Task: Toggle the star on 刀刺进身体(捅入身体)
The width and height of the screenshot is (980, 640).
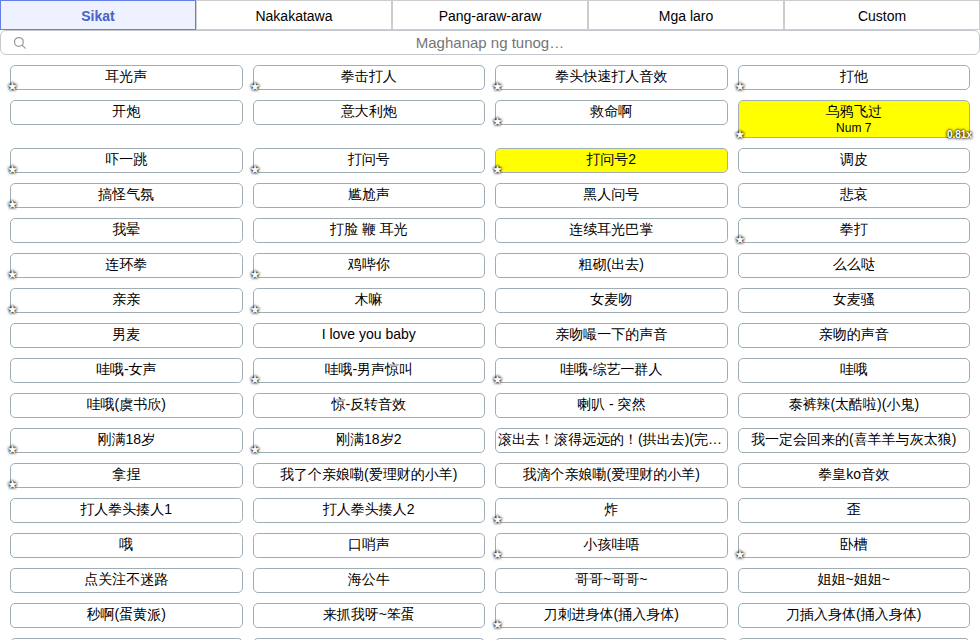Action: click(498, 625)
